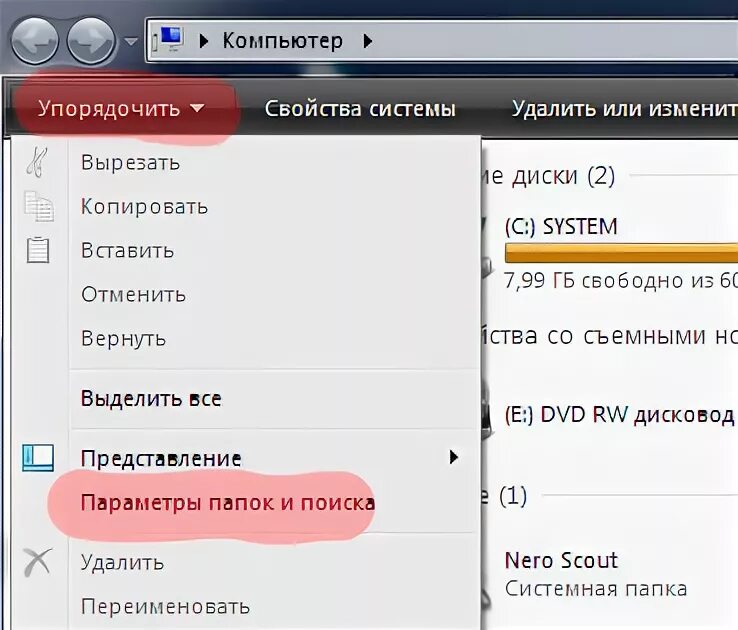Select the Nero Scout item
Viewport: 738px width, 630px height.
pyautogui.click(x=561, y=560)
